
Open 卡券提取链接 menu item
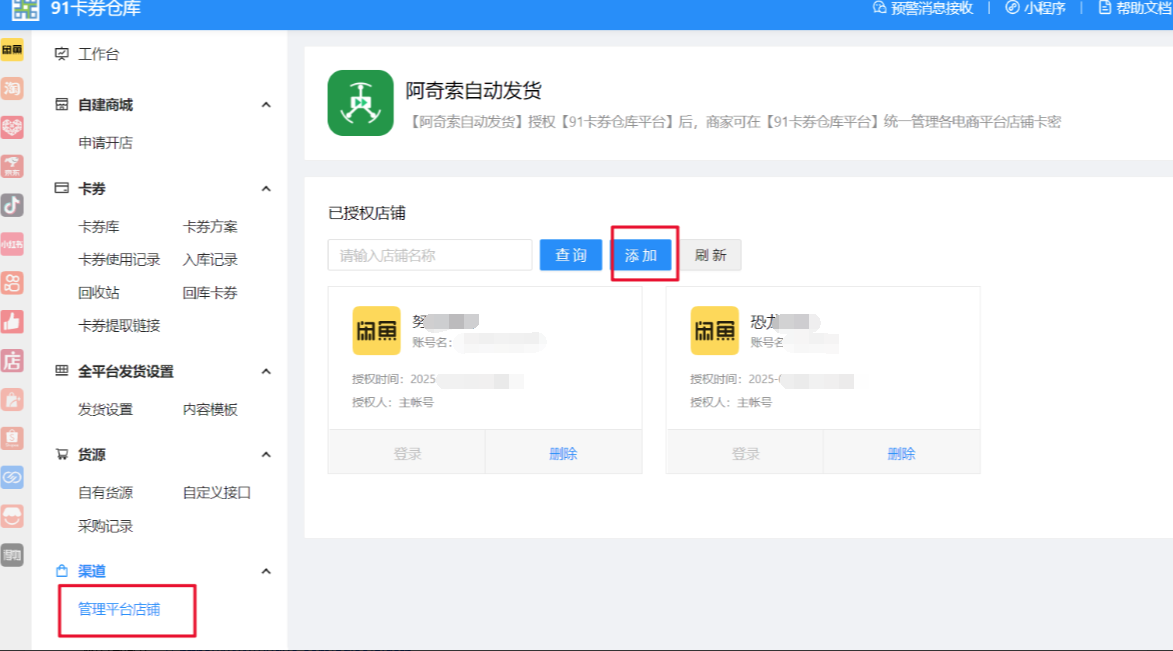point(119,326)
